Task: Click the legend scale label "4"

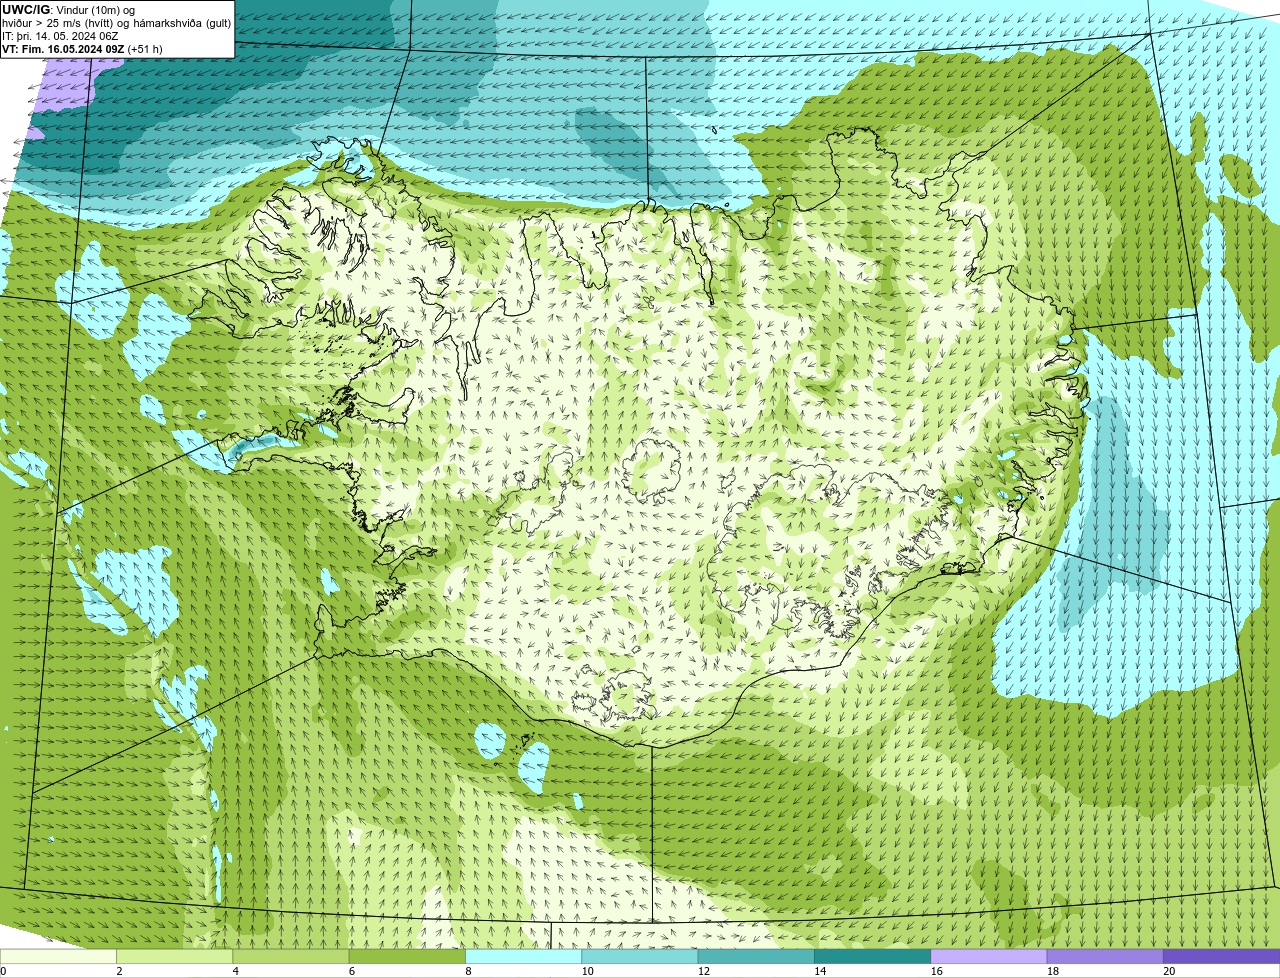Action: 235,971
